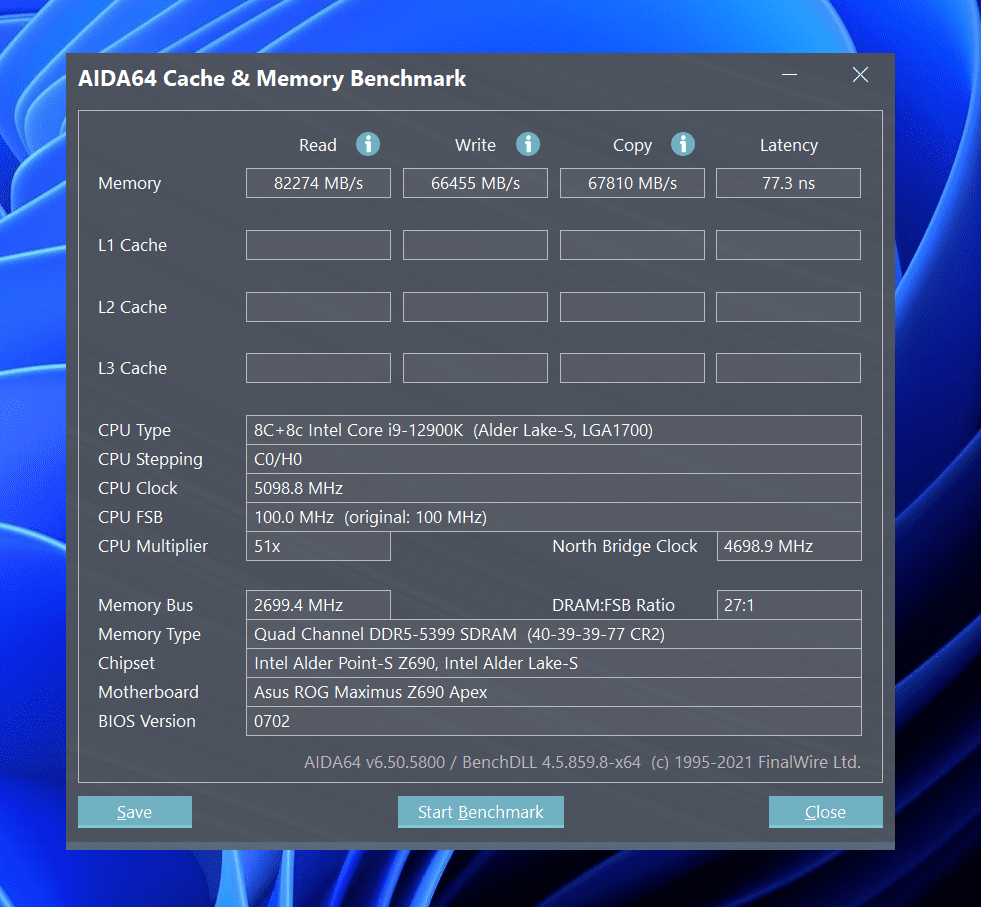Click the CPU Clock label
Viewport: 981px width, 907px height.
tap(138, 488)
